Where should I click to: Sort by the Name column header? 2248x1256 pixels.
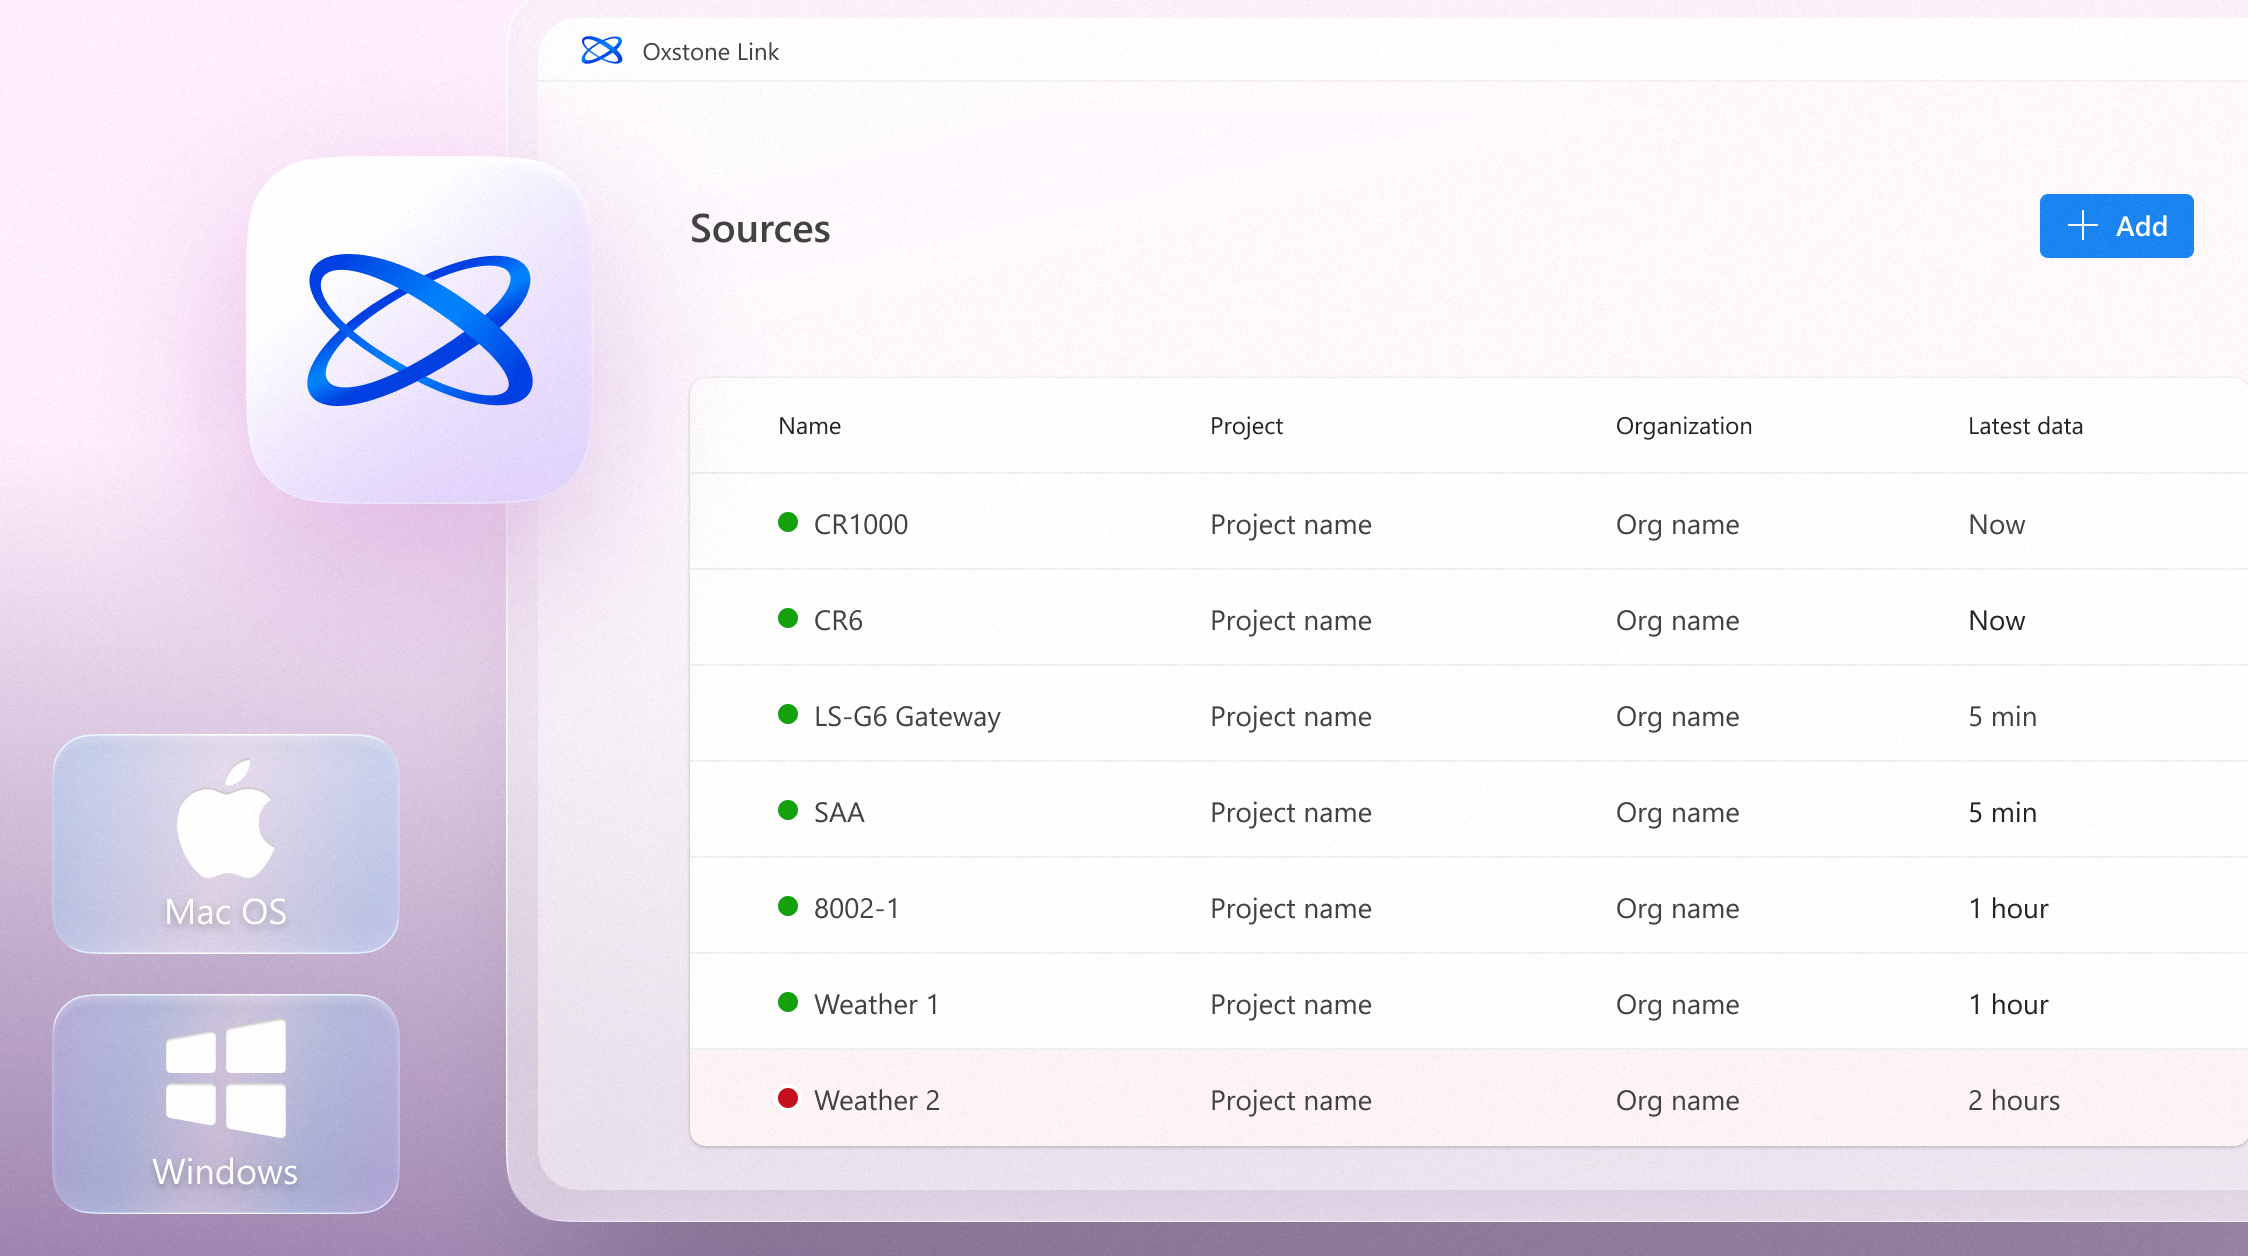[x=809, y=426]
